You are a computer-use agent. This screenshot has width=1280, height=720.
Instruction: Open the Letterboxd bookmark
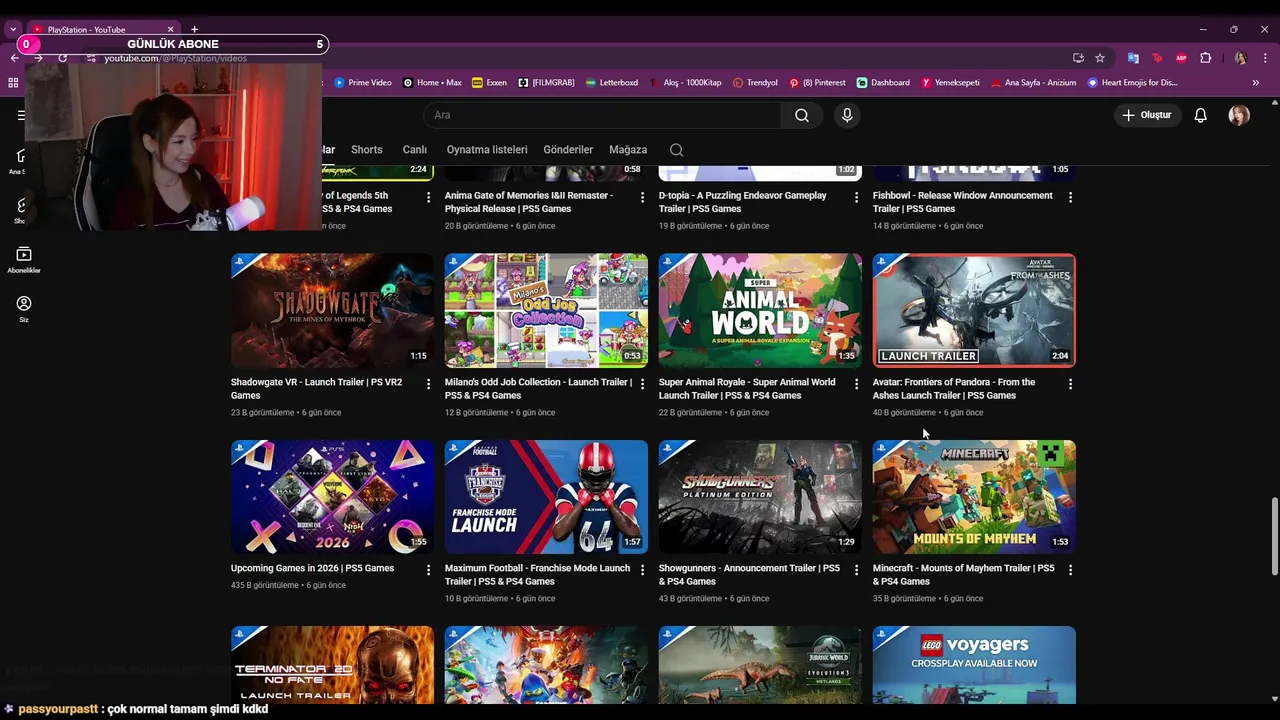pos(611,83)
